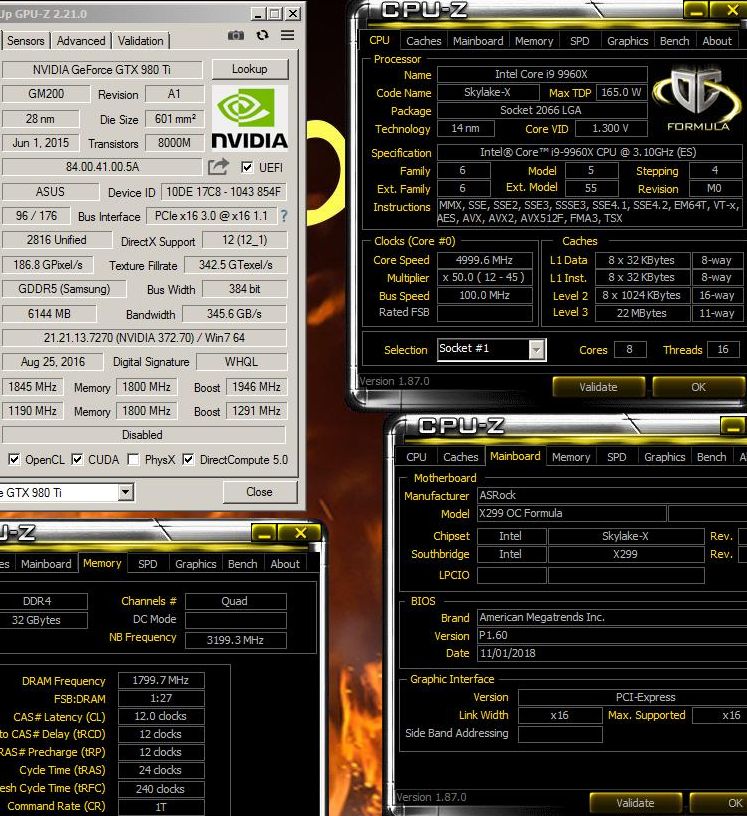Screen dimensions: 747x816
Task: Open SPD tab in Mainboard CPU-Z window
Action: (616, 457)
